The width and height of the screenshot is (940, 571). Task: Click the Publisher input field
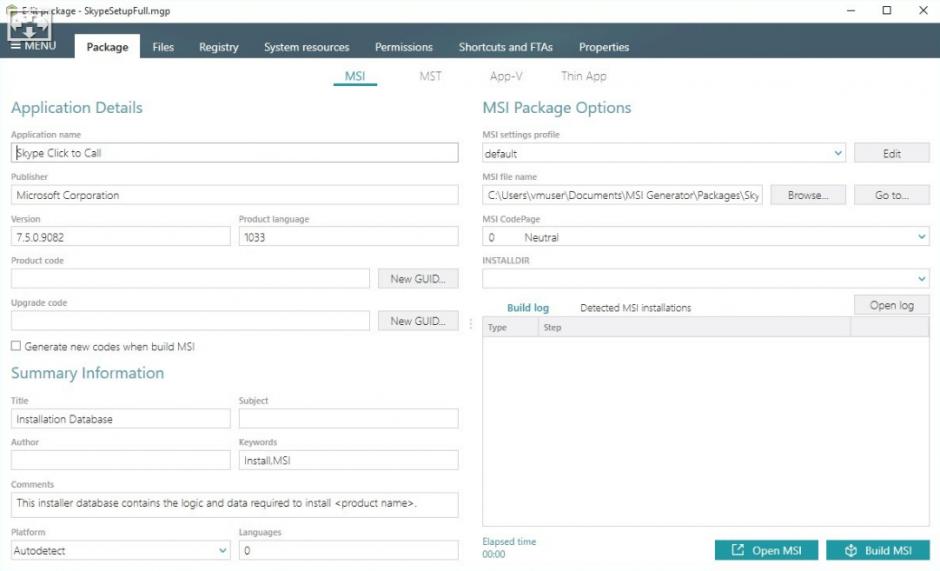click(x=234, y=195)
